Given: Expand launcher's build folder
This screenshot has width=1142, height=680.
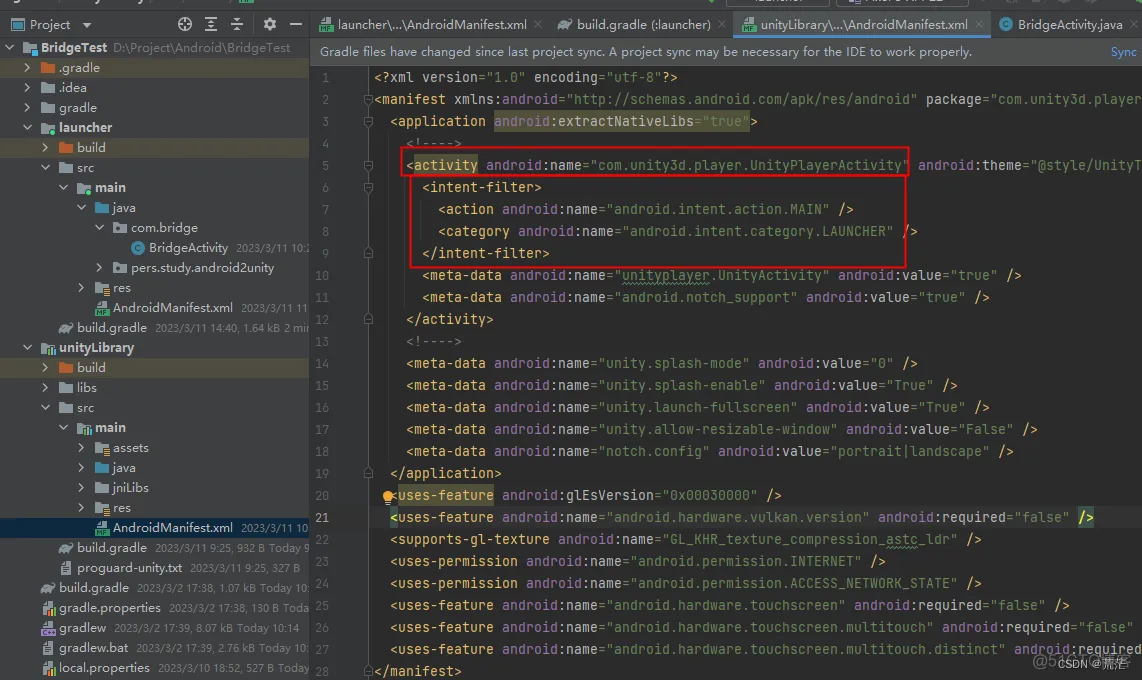Looking at the screenshot, I should click(46, 148).
